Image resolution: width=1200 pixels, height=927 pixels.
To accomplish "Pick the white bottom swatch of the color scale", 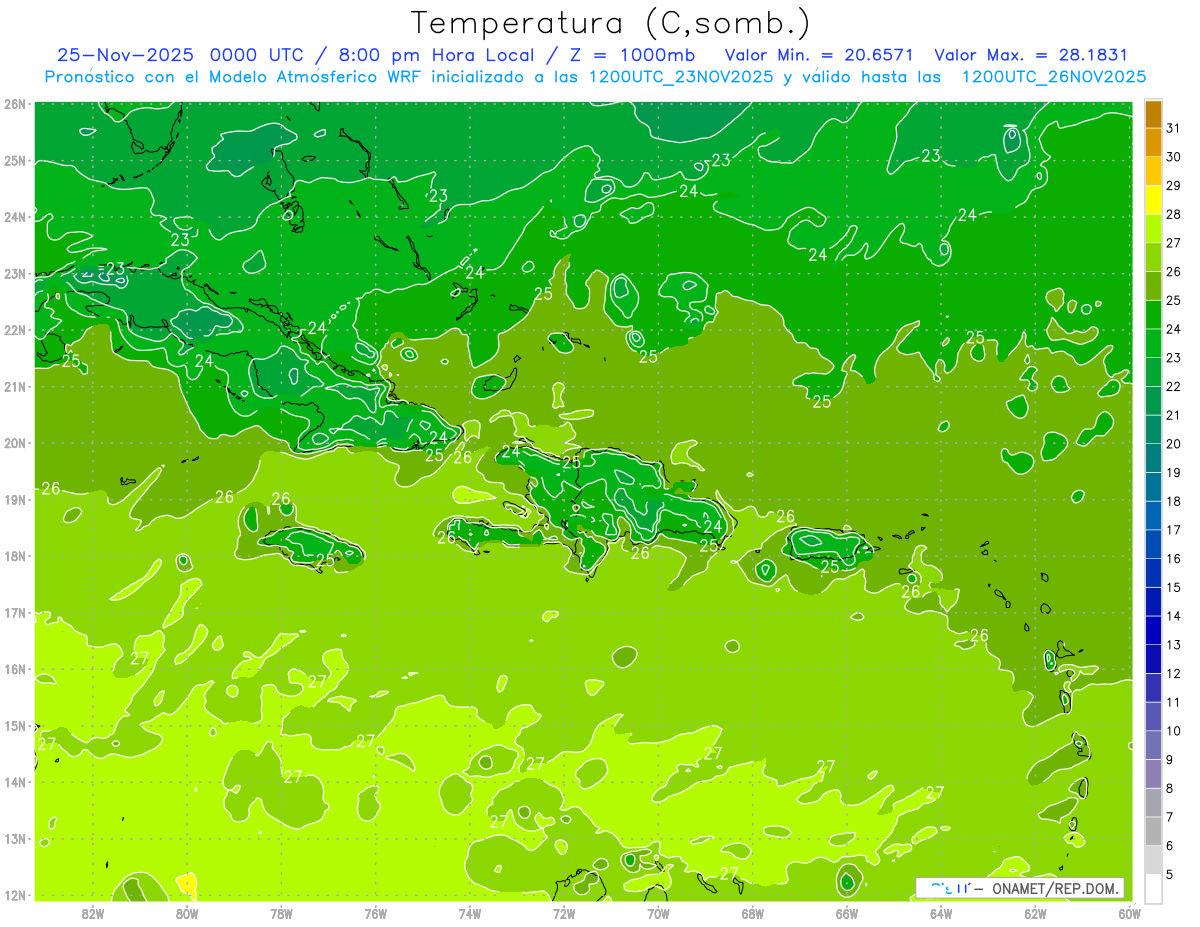I will point(1153,887).
